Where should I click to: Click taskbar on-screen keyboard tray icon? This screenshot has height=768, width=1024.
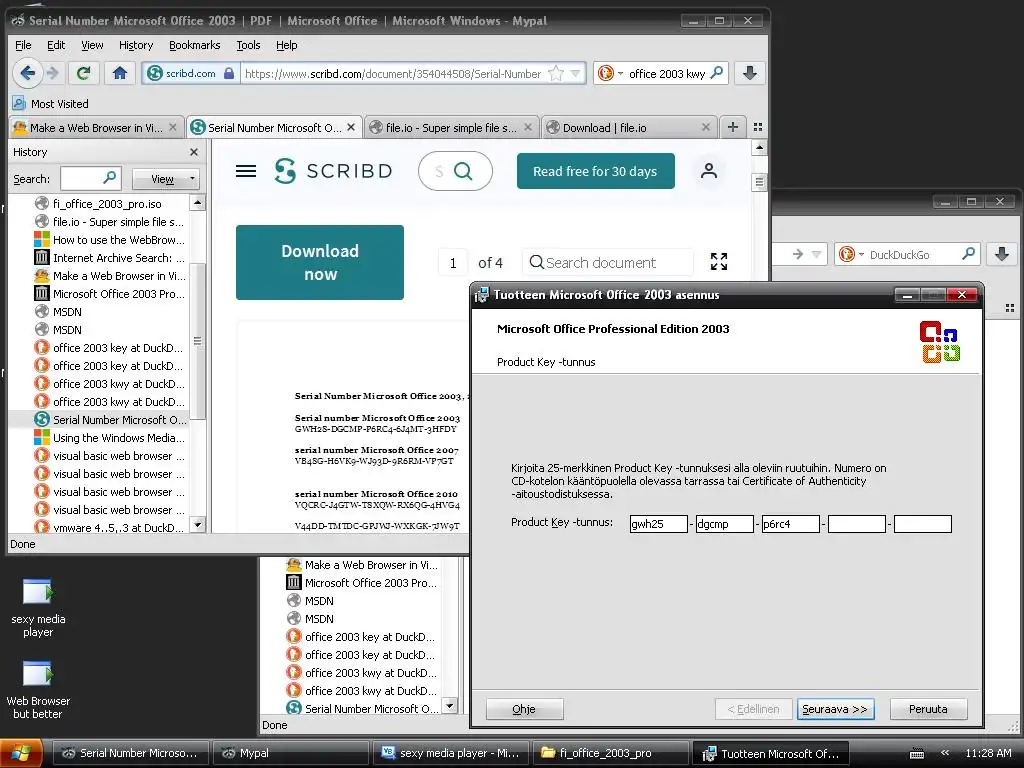click(x=916, y=754)
